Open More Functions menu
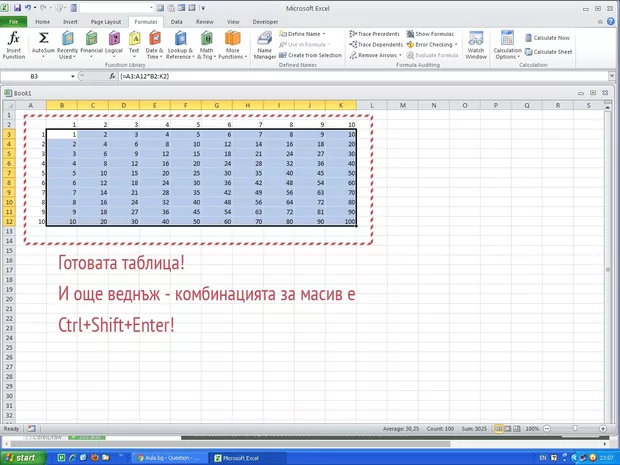 232,45
